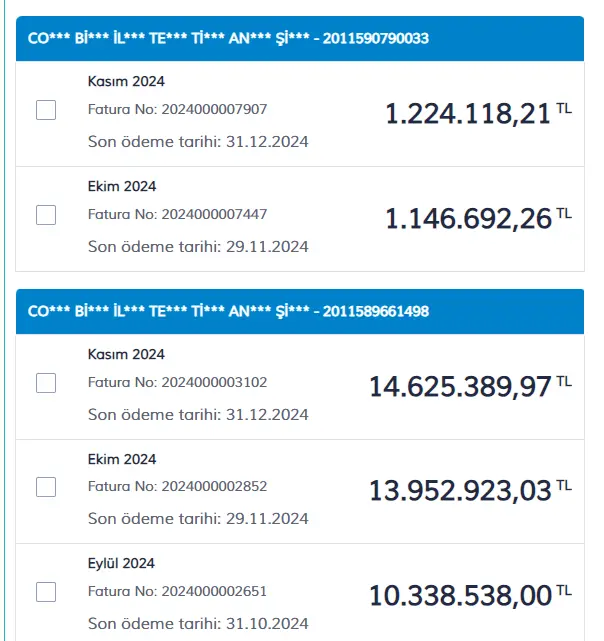The image size is (604, 641).
Task: Click Fatura No: 2024000007907 text
Action: [x=177, y=109]
